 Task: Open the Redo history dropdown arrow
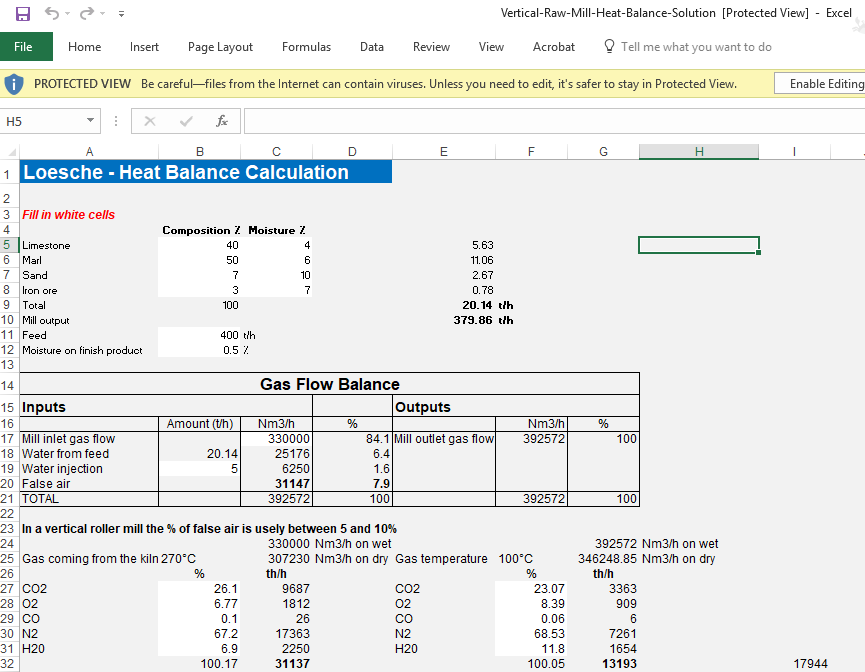[103, 14]
